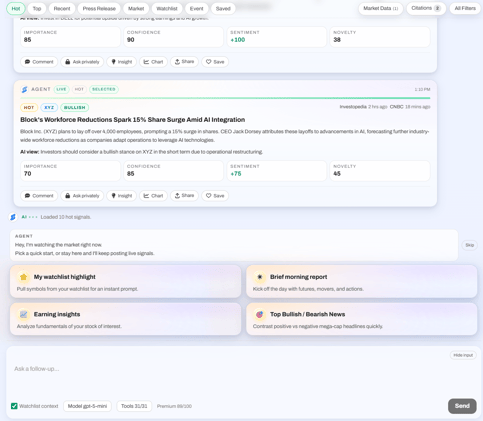Choose Brief morning report quick start
This screenshot has height=421, width=483.
pyautogui.click(x=362, y=282)
